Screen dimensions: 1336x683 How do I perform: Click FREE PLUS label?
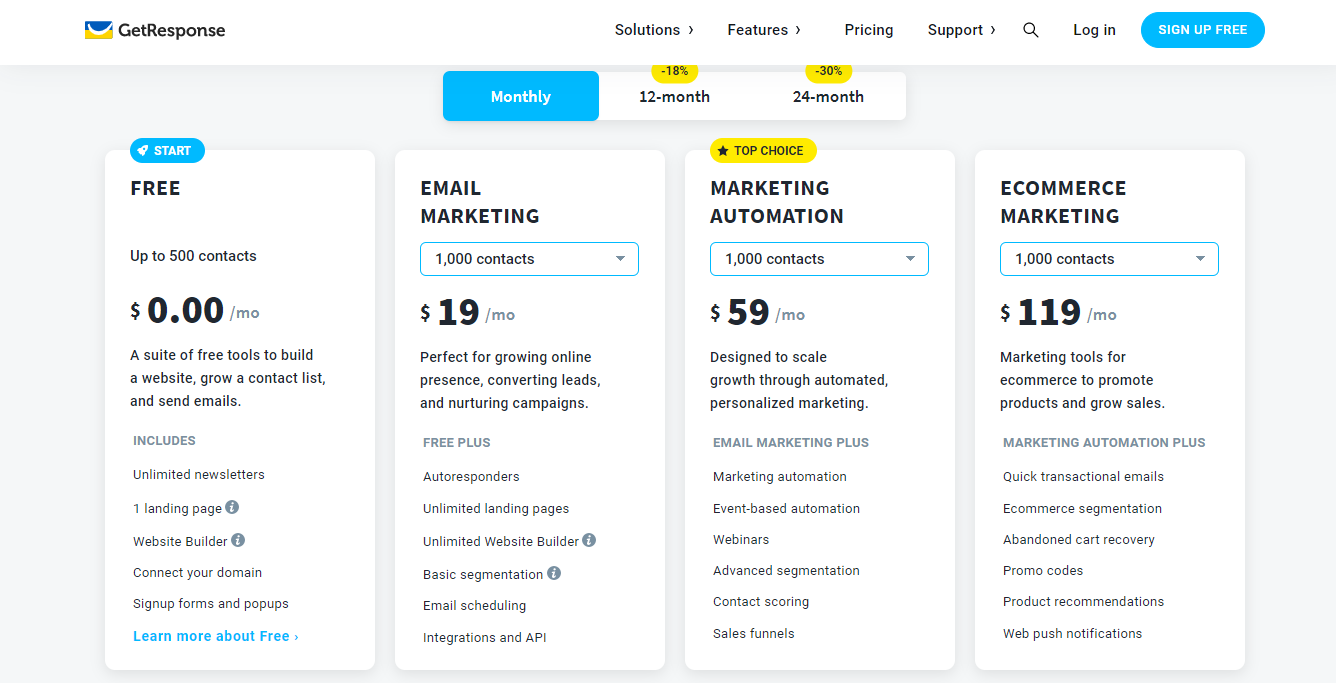(457, 442)
